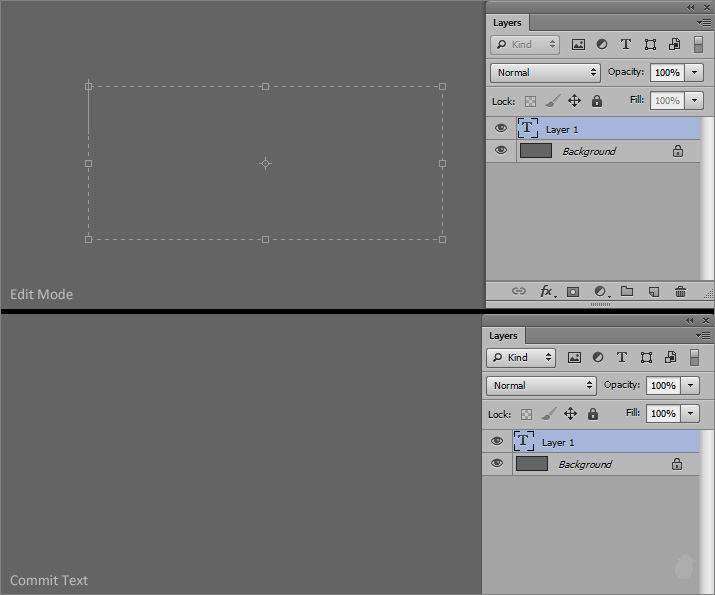Screen dimensions: 715x595
Task: Click the new group folder icon
Action: coord(627,292)
